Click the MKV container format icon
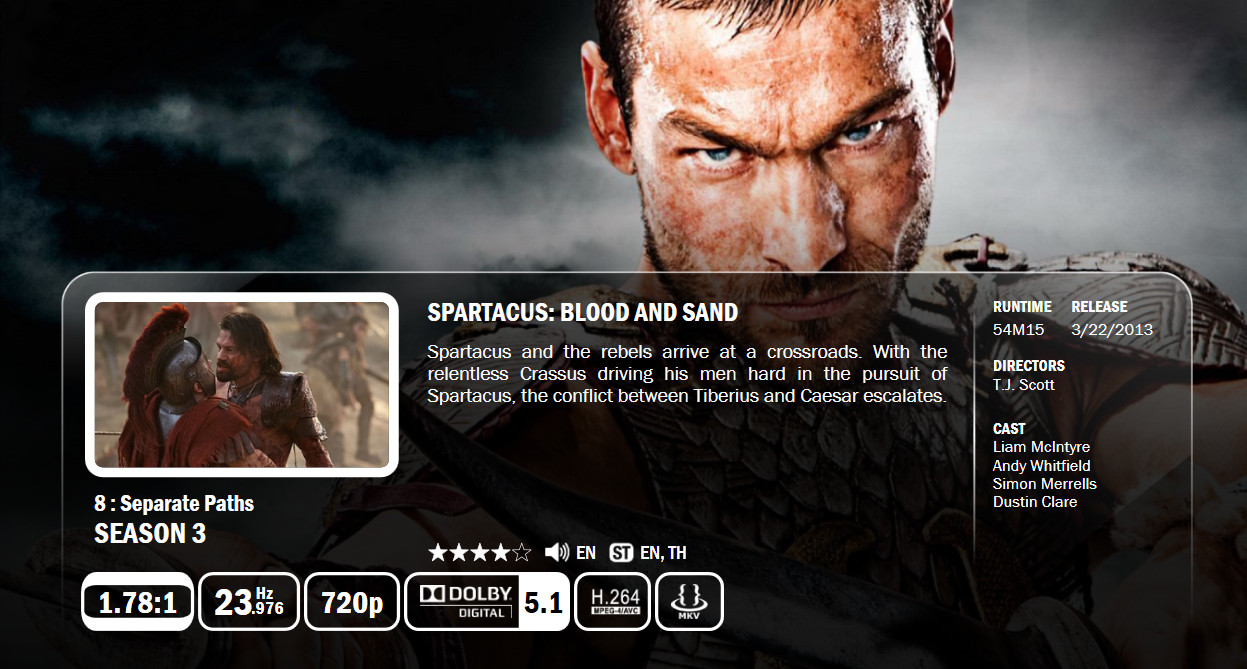This screenshot has width=1247, height=669. tap(689, 602)
